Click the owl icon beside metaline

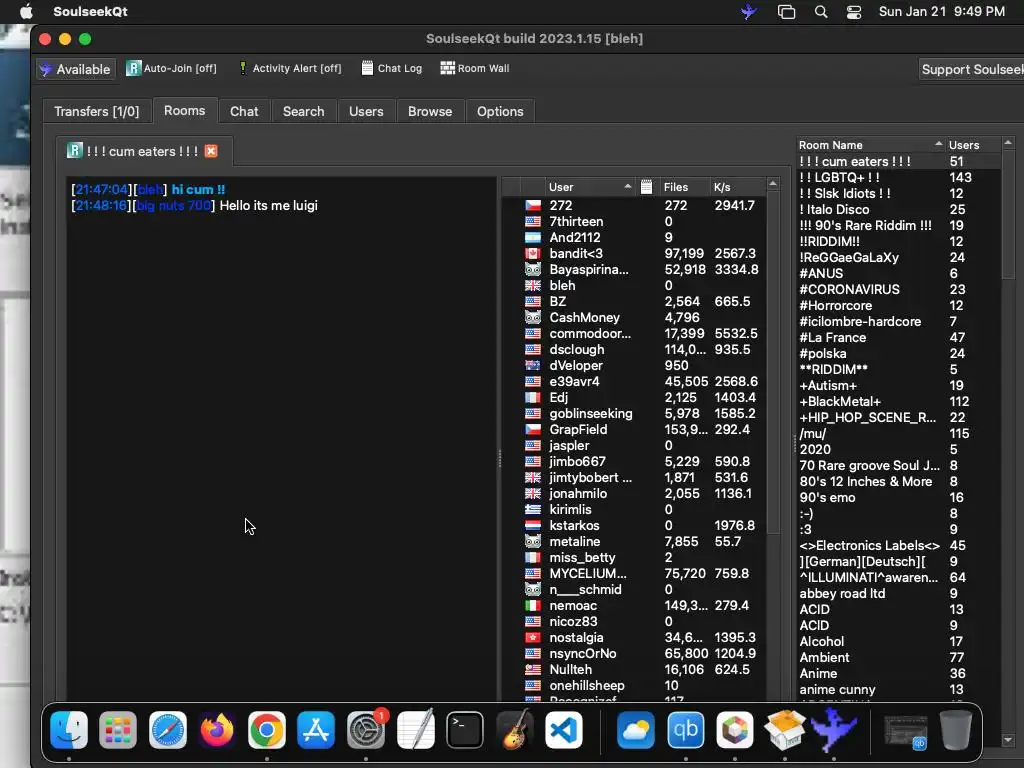click(x=533, y=541)
